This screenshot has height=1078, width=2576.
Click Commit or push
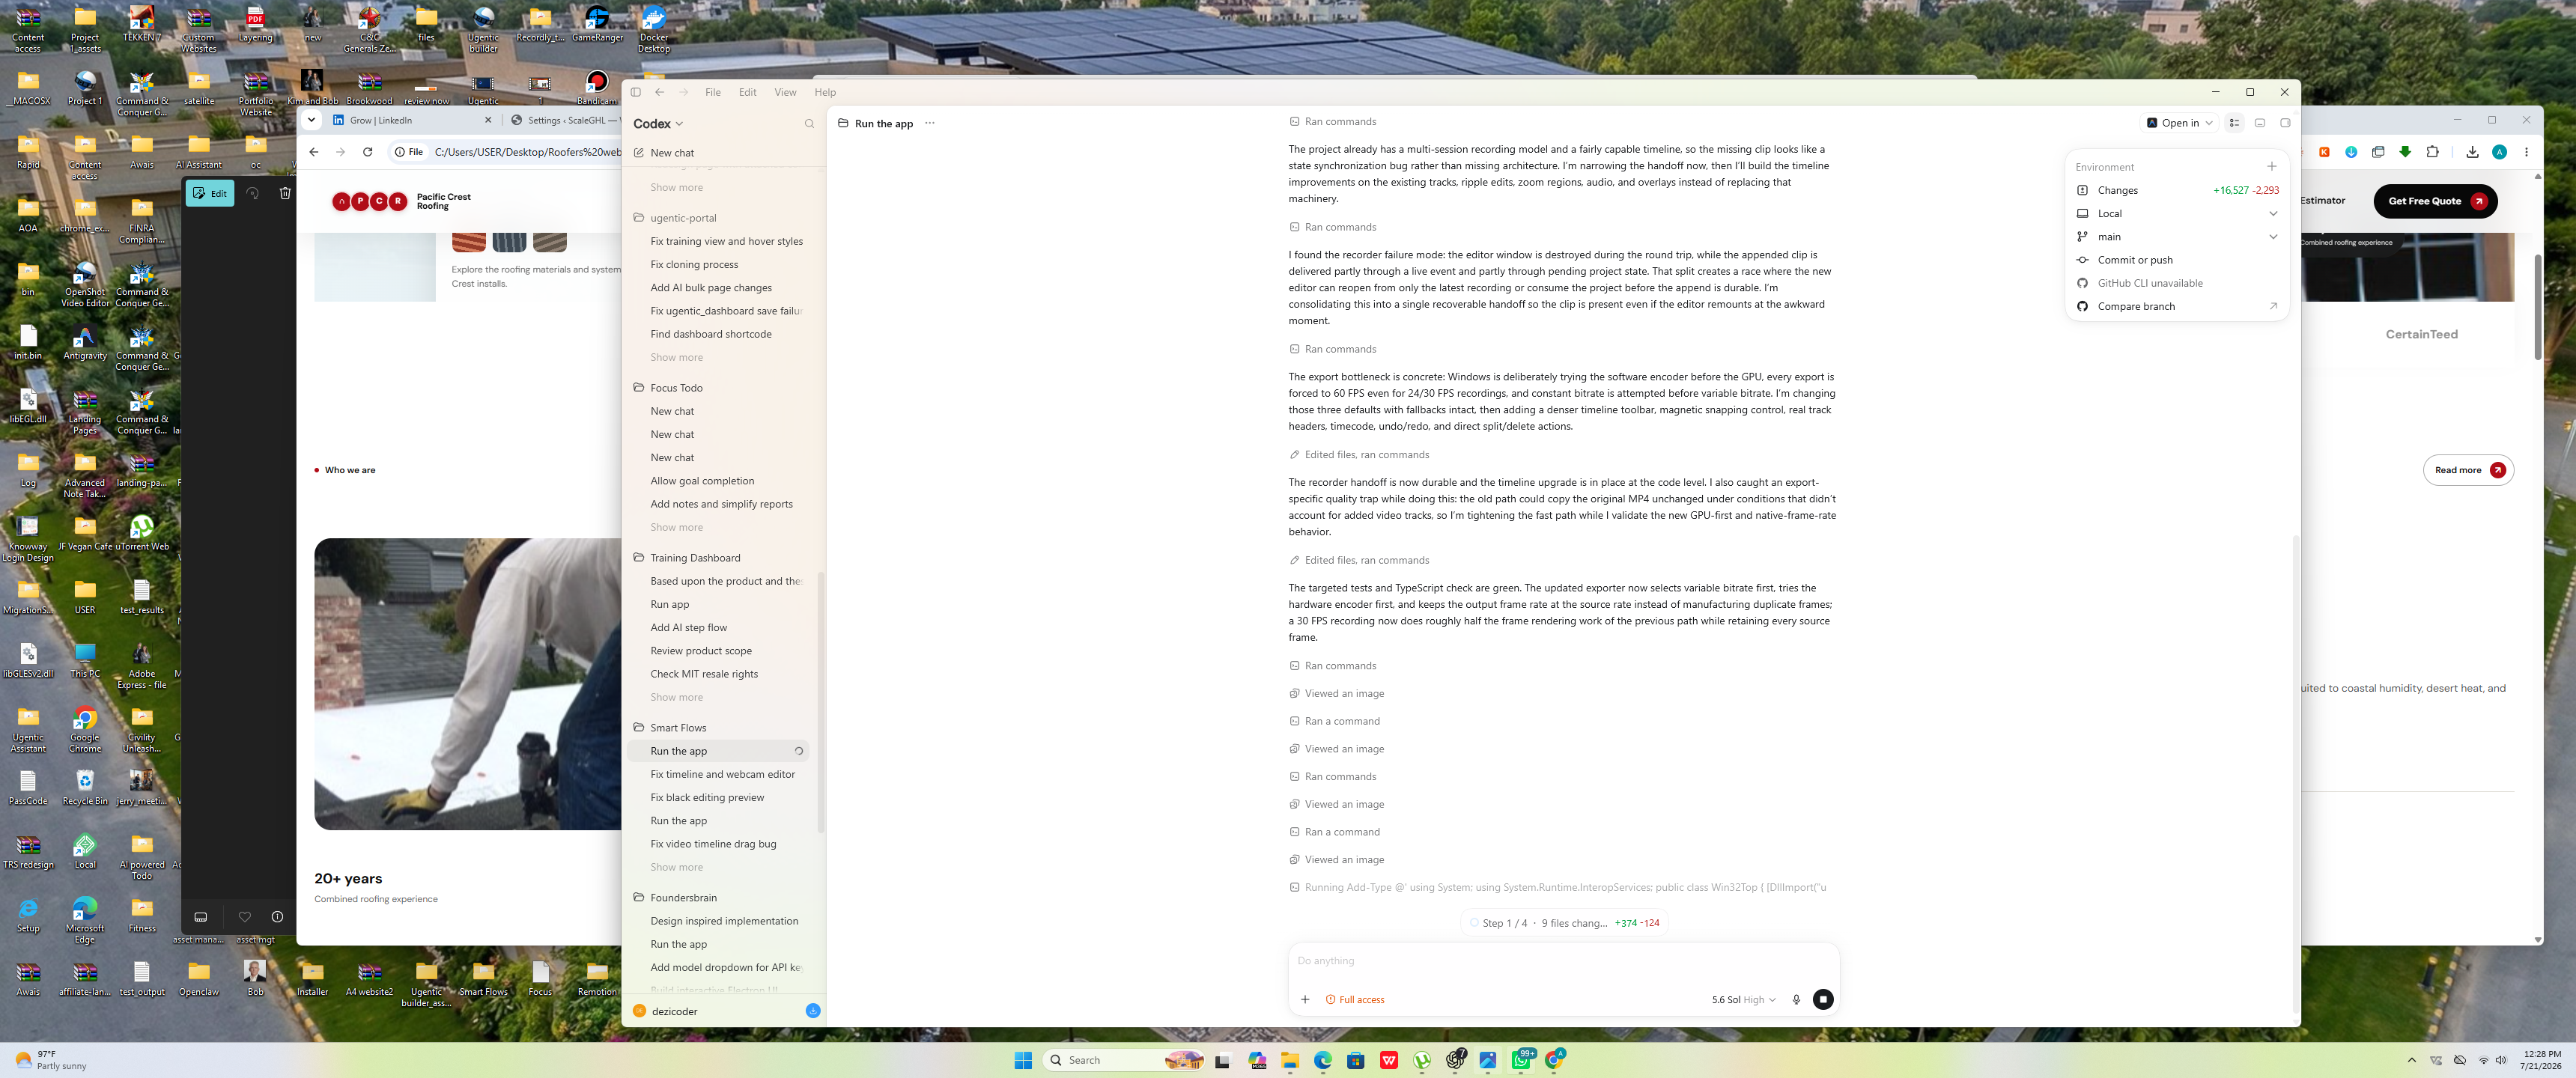click(2135, 260)
